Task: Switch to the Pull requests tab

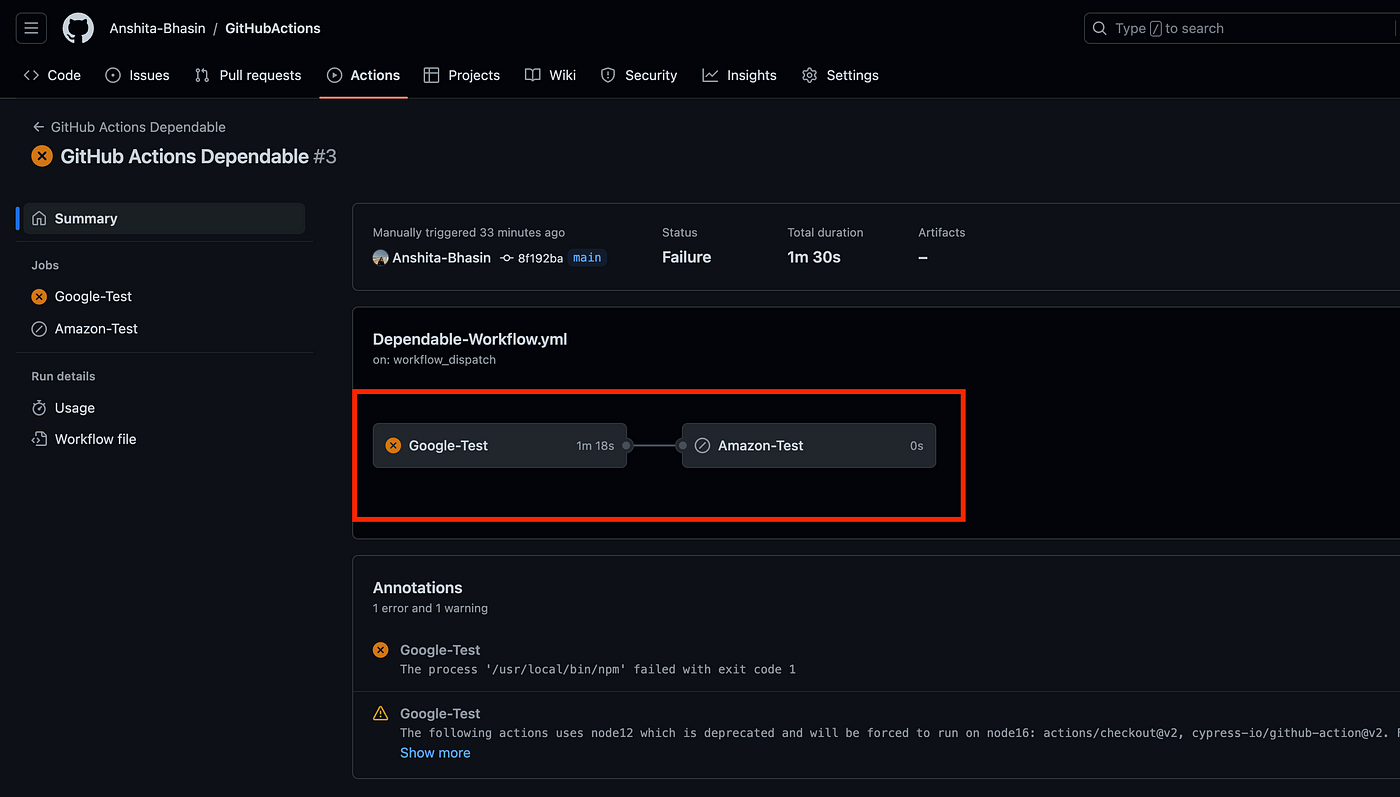Action: [x=248, y=75]
